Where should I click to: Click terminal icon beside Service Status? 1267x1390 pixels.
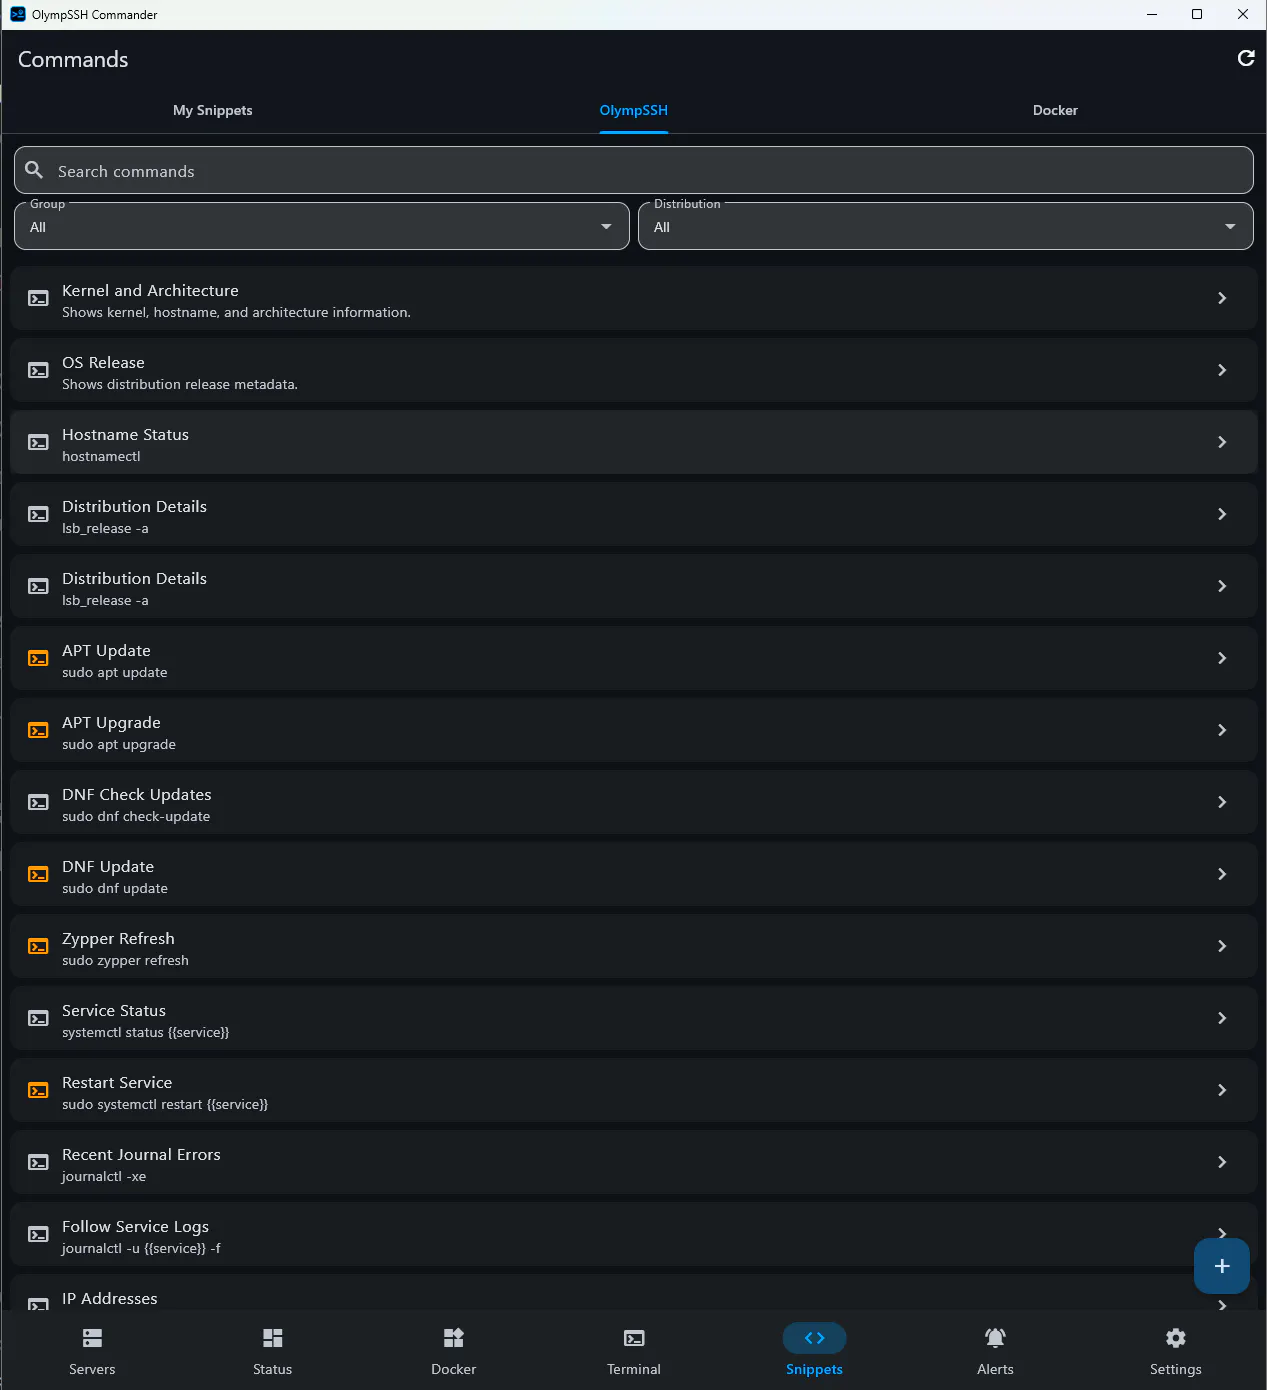38,1019
